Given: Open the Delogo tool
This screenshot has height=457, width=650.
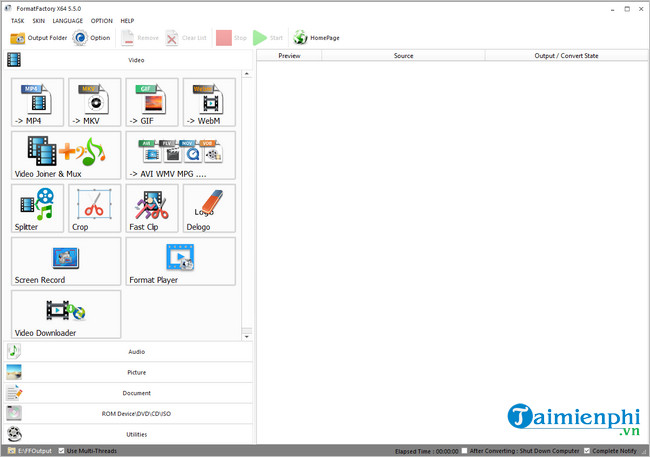Looking at the screenshot, I should click(209, 208).
